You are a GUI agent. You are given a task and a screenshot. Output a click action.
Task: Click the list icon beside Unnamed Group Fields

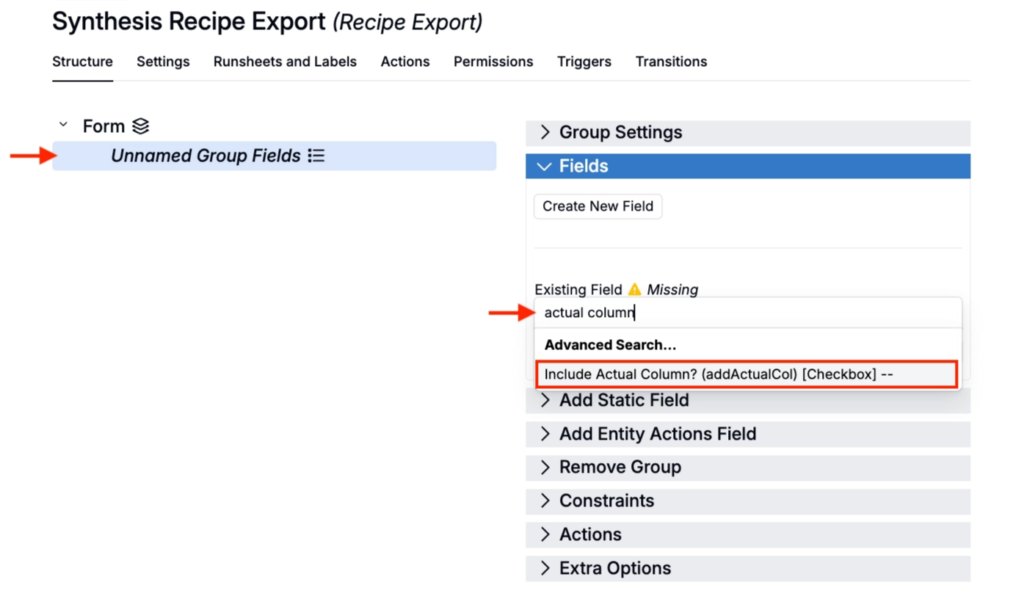pyautogui.click(x=316, y=156)
